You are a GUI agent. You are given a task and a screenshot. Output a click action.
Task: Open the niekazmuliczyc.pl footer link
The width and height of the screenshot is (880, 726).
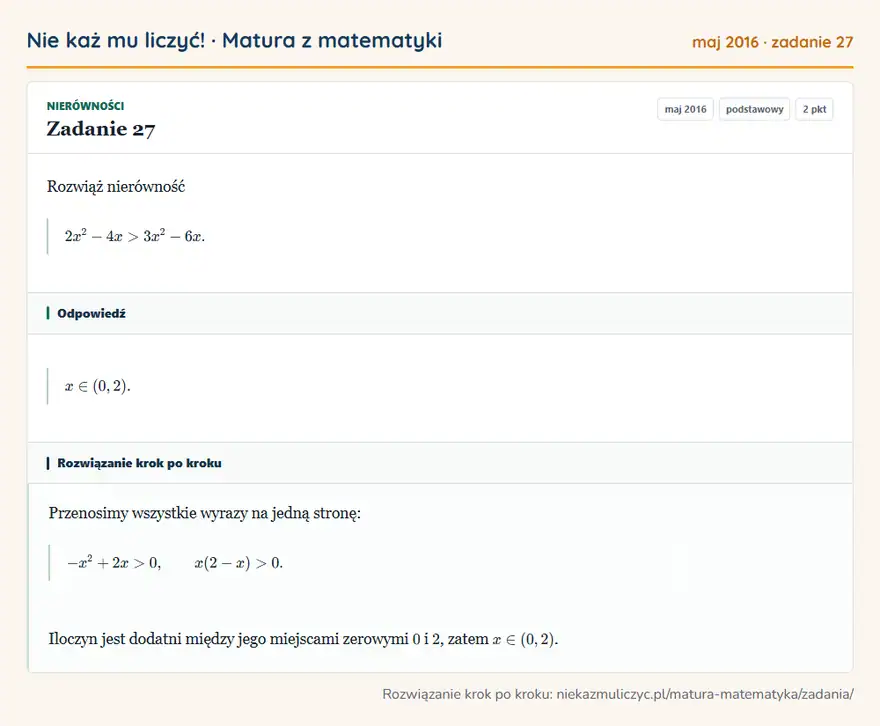pos(705,695)
